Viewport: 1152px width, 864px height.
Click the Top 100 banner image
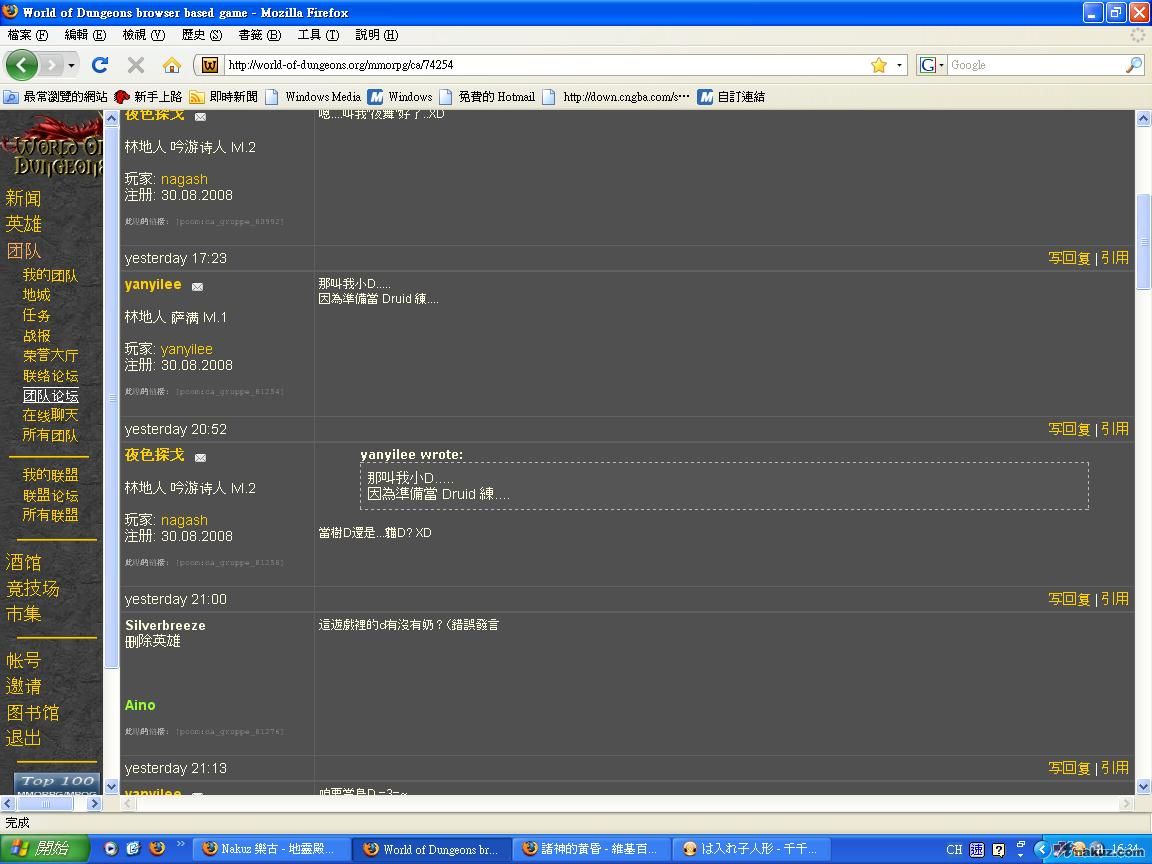click(57, 783)
